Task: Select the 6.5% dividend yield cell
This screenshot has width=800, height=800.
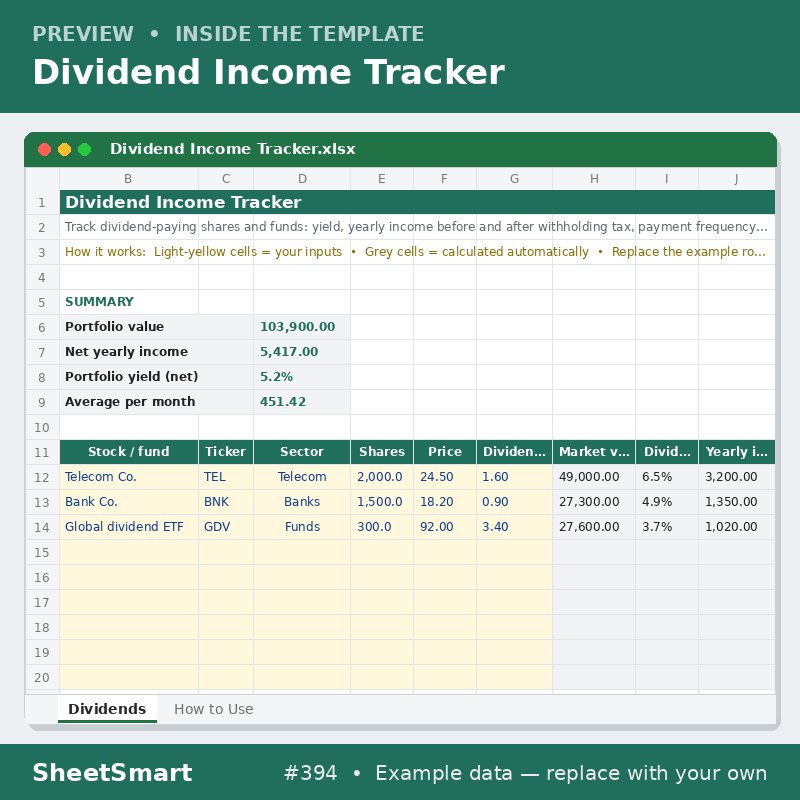Action: [x=667, y=477]
